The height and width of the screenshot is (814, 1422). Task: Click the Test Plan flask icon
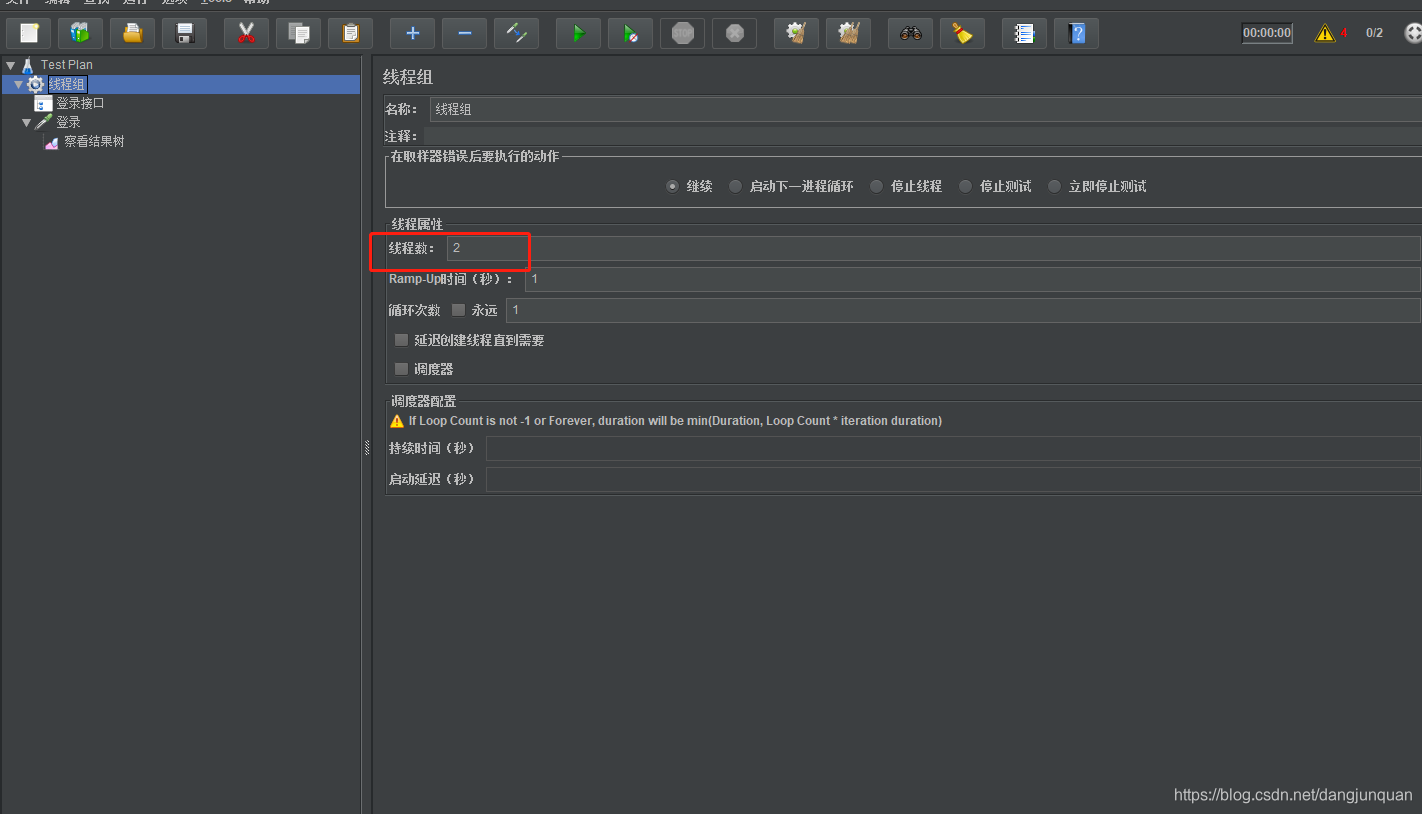[28, 65]
